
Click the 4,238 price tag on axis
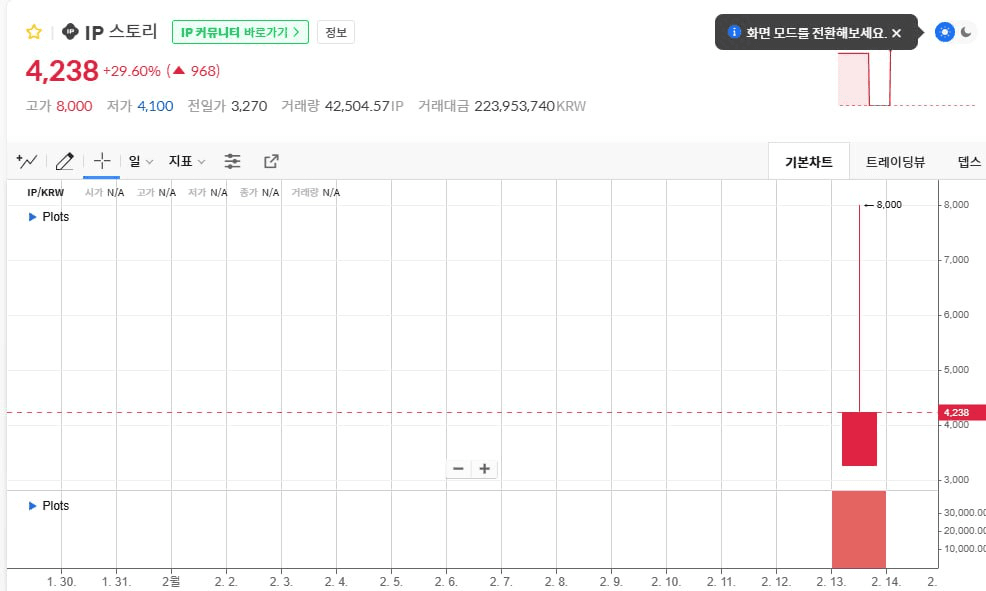[x=961, y=412]
